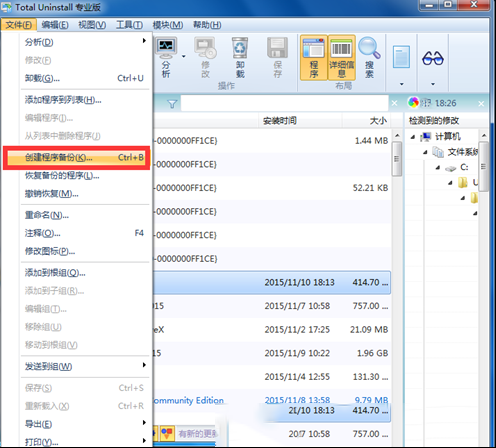
Task: Open the Modules (模块) menu
Action: point(168,25)
